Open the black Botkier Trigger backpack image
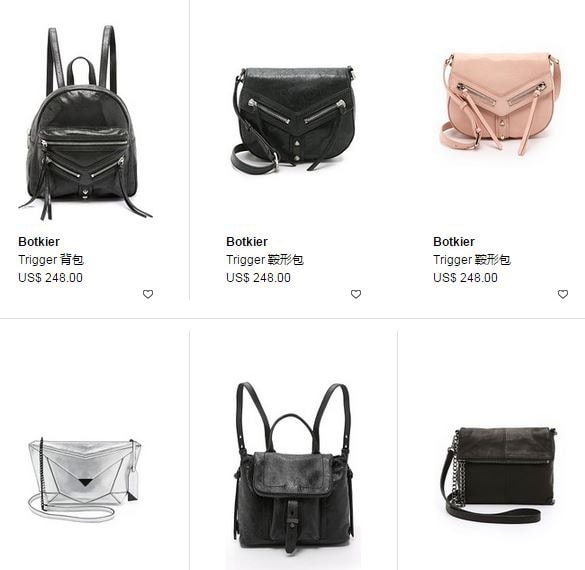585x570 pixels. (84, 123)
